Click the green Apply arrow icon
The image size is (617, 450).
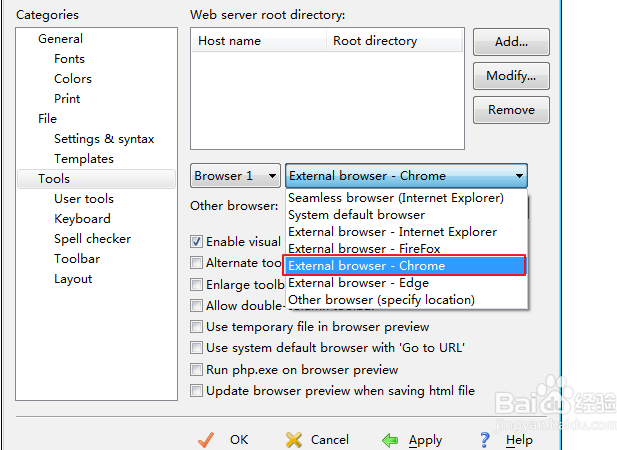pyautogui.click(x=390, y=440)
